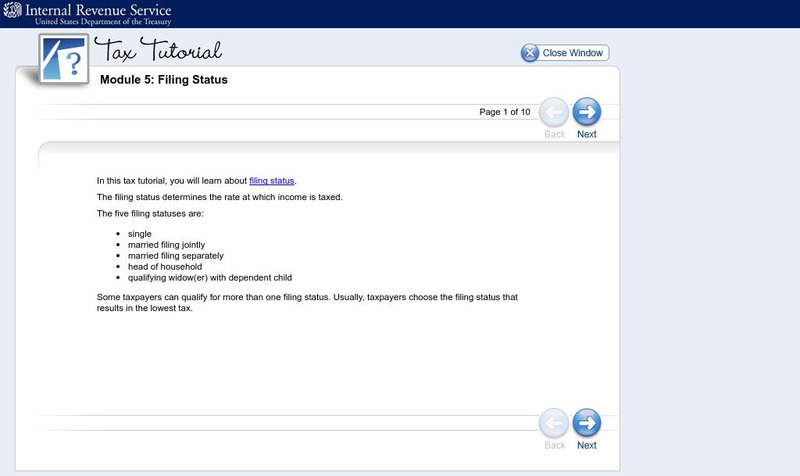The height and width of the screenshot is (476, 800).
Task: Click the bottom Next text label
Action: (x=587, y=445)
